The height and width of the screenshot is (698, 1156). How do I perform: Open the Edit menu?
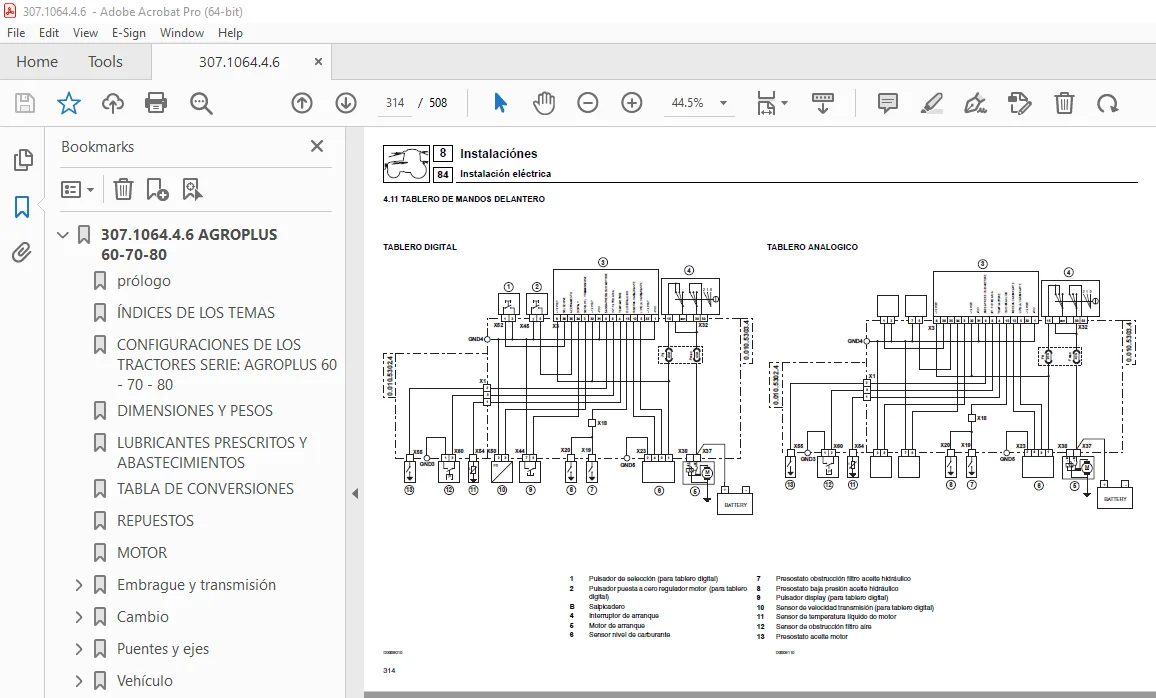[x=49, y=32]
